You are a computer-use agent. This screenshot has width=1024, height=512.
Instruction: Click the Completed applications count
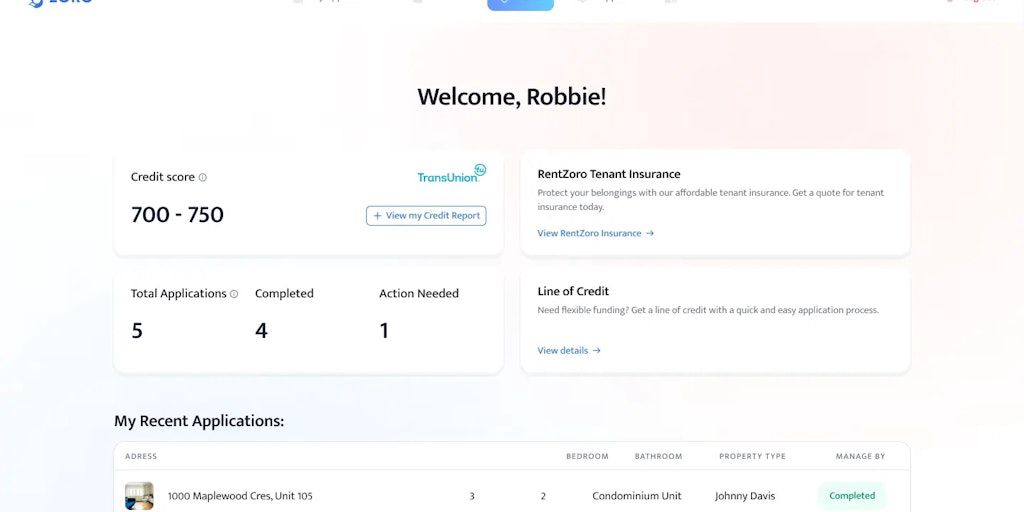(x=261, y=331)
